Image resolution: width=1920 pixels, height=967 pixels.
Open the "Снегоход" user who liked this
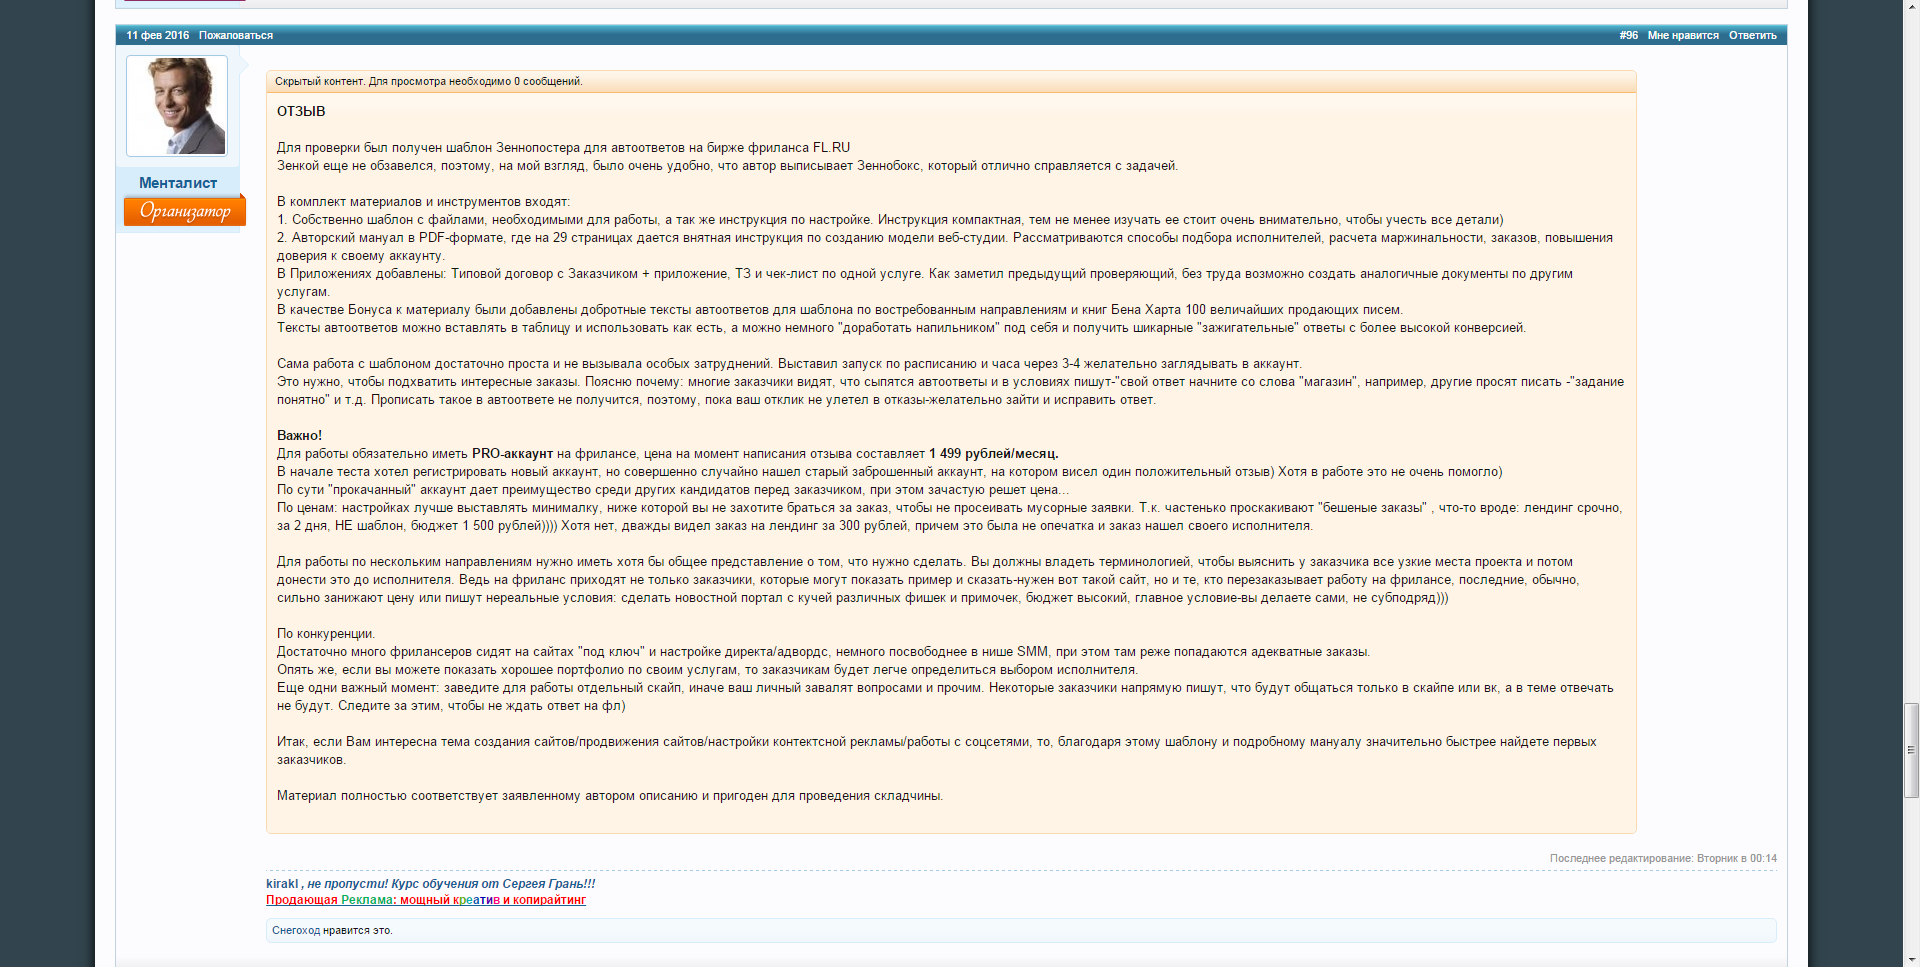[x=295, y=930]
